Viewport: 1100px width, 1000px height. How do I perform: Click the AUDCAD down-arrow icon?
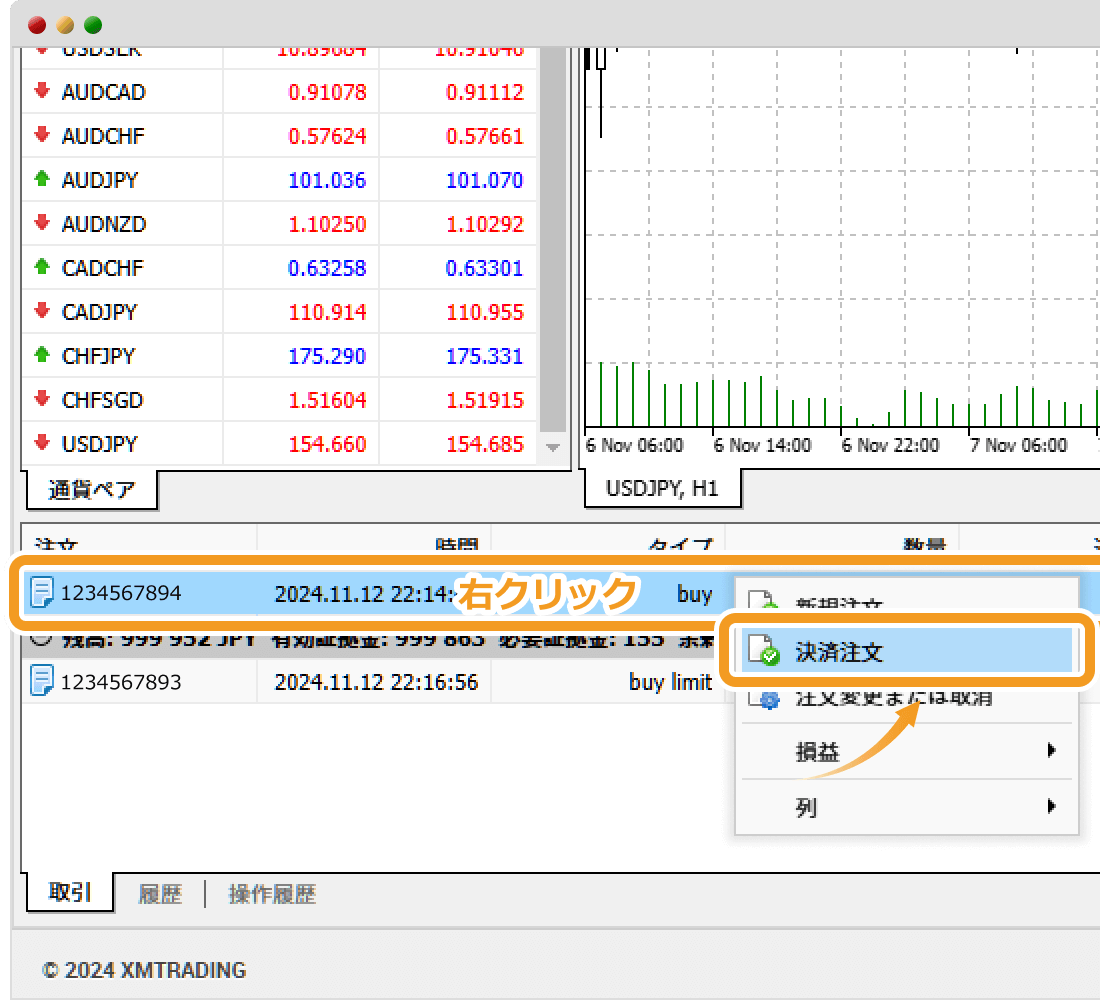42,91
